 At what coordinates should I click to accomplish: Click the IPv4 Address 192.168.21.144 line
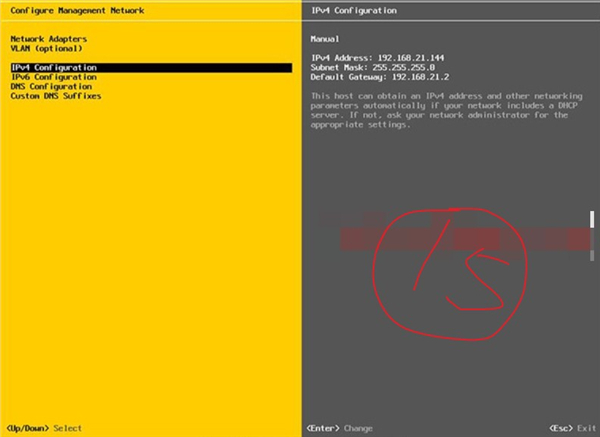point(378,58)
